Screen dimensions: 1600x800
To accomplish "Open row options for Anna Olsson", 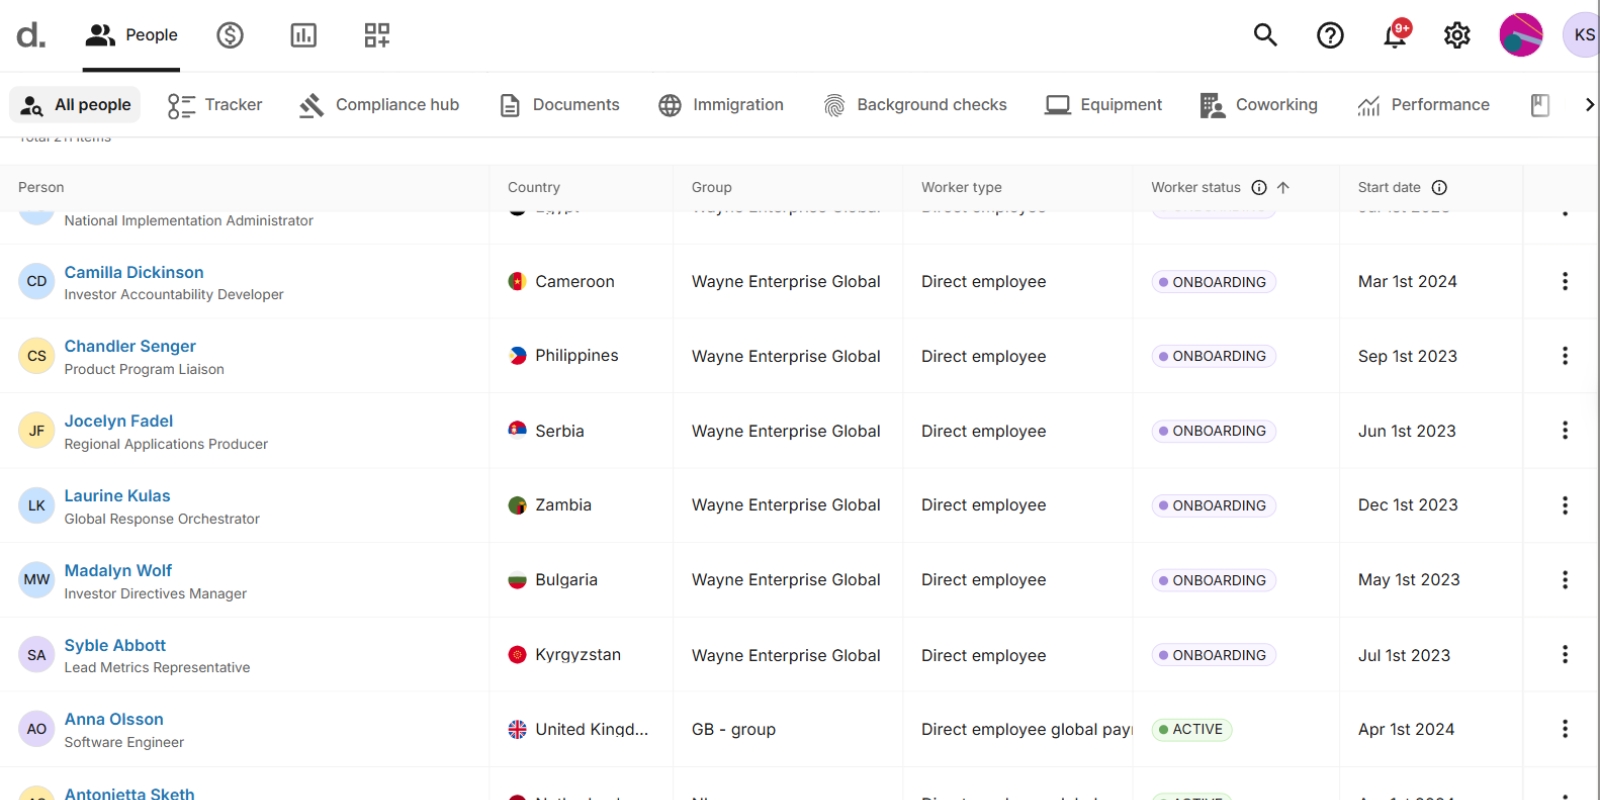I will pyautogui.click(x=1565, y=729).
